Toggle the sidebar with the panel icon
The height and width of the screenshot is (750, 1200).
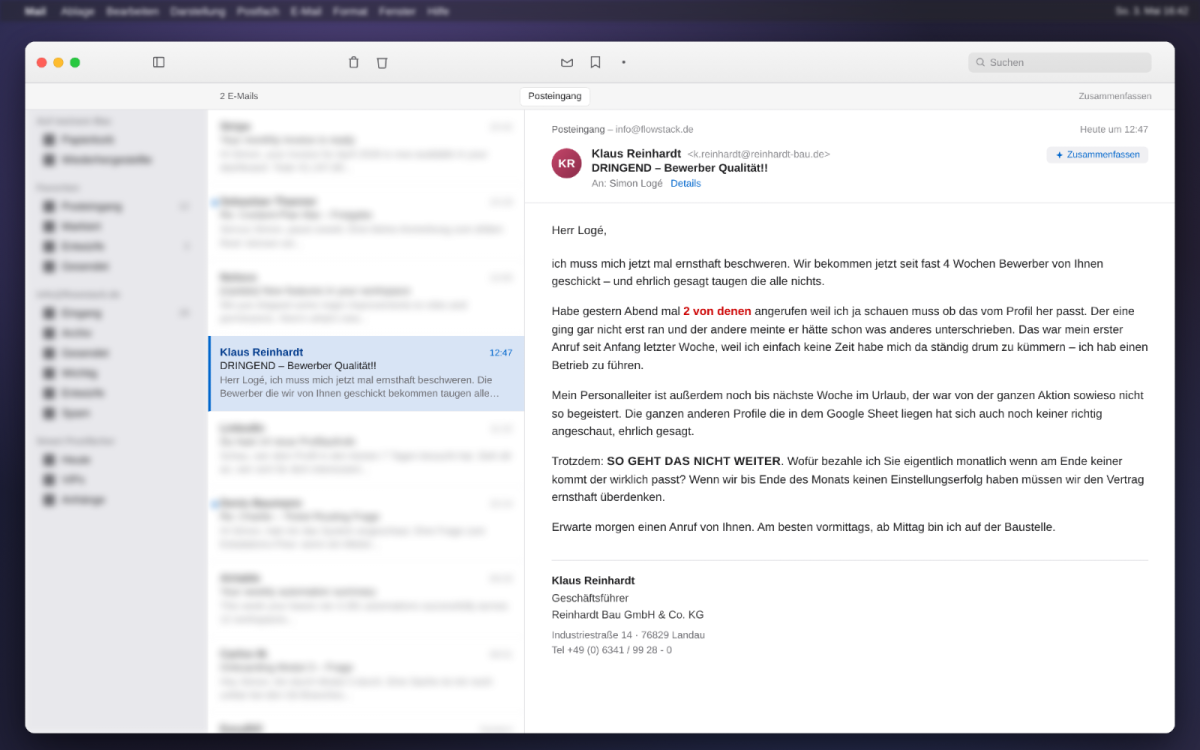[x=159, y=62]
